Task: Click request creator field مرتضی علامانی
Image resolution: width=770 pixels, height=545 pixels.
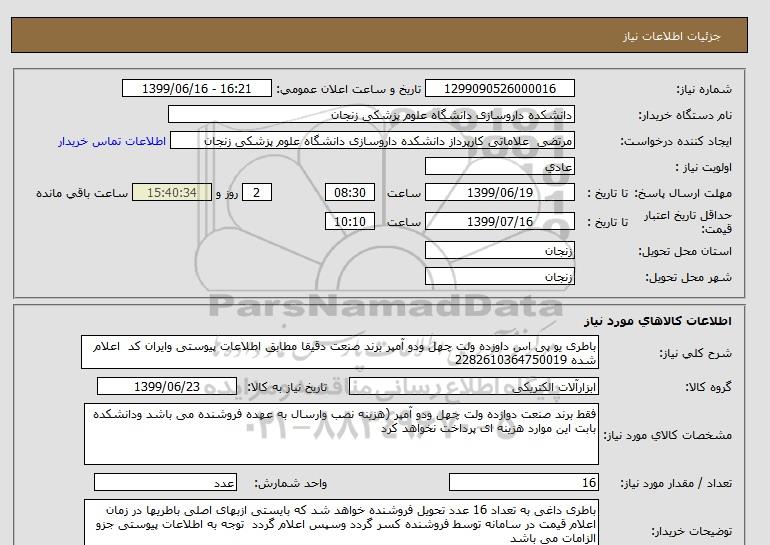Action: pyautogui.click(x=372, y=140)
